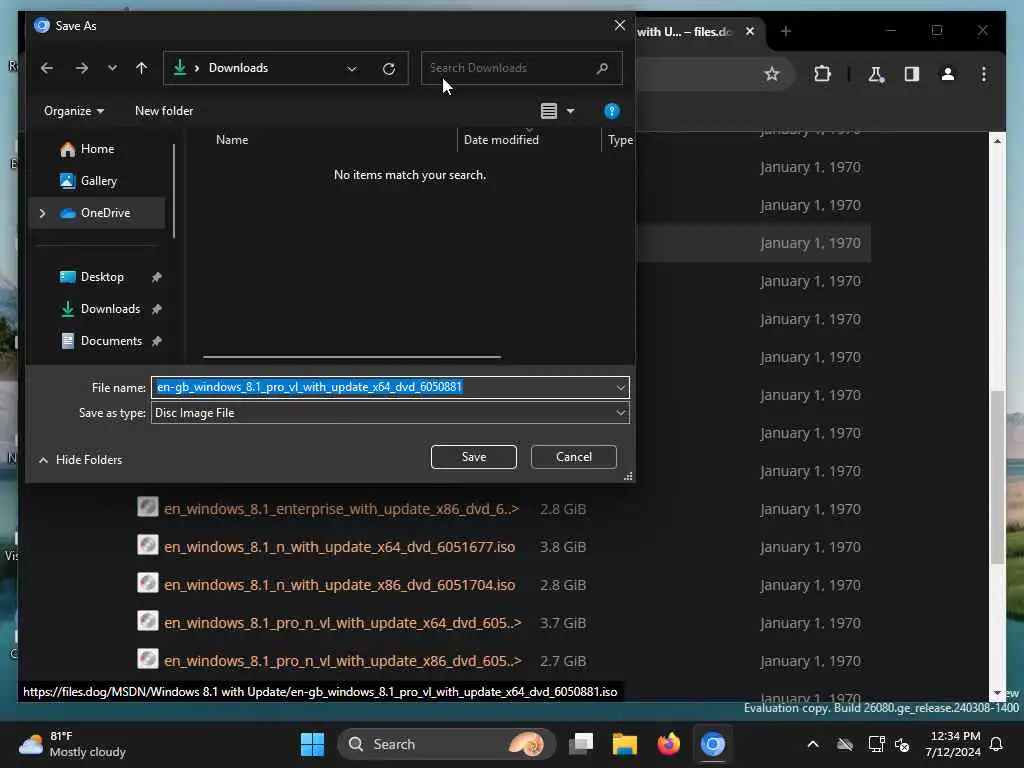Sort by Name column header

point(232,140)
